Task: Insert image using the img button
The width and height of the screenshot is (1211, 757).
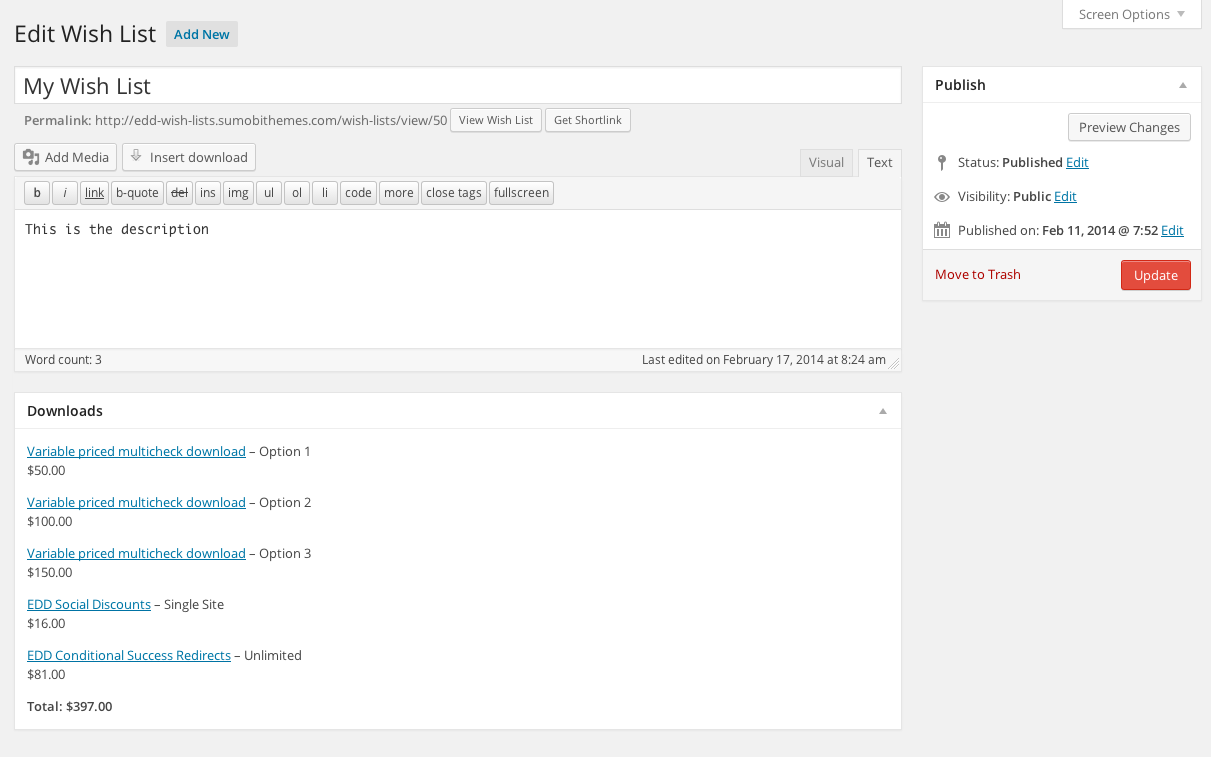Action: 238,193
